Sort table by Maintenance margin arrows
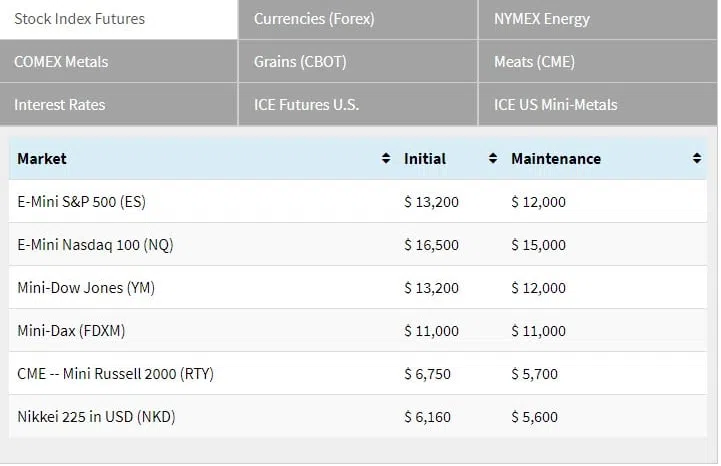The width and height of the screenshot is (721, 466). [x=697, y=159]
